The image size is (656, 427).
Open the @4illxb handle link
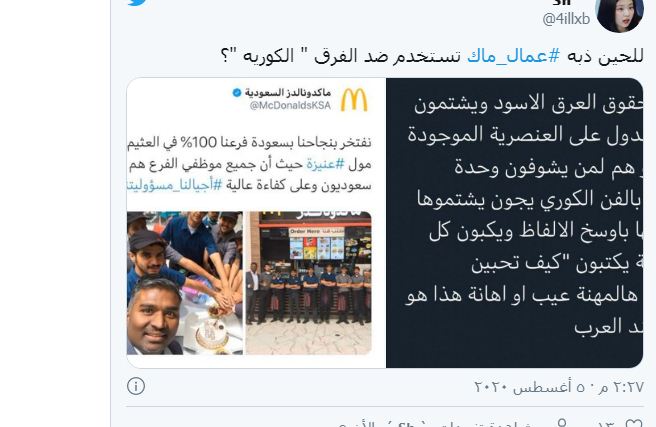[566, 19]
